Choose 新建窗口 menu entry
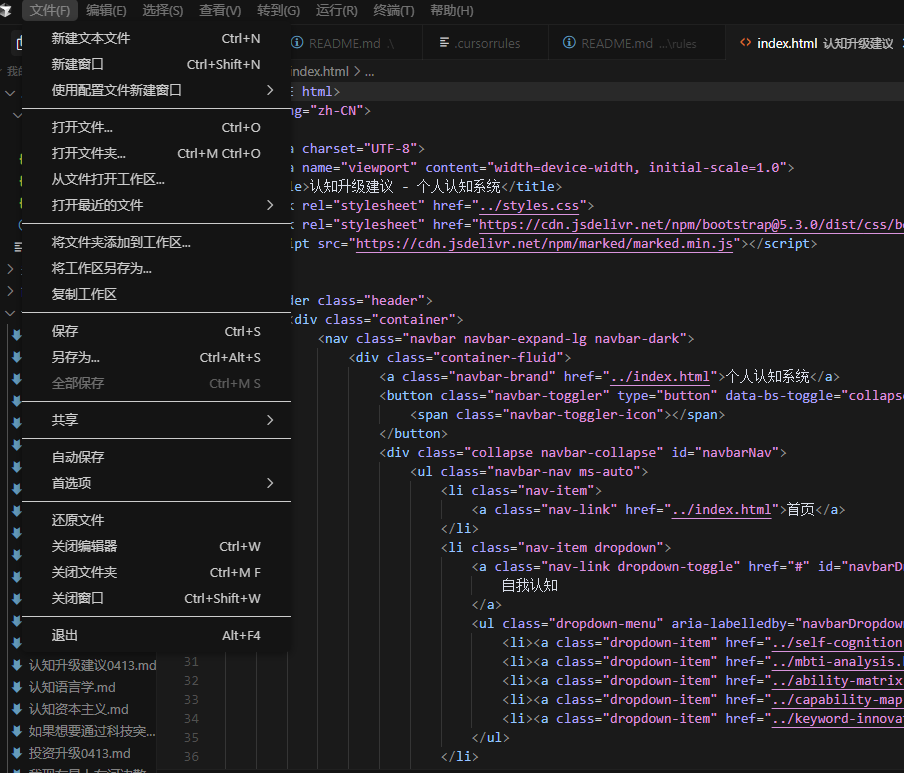 coord(156,64)
